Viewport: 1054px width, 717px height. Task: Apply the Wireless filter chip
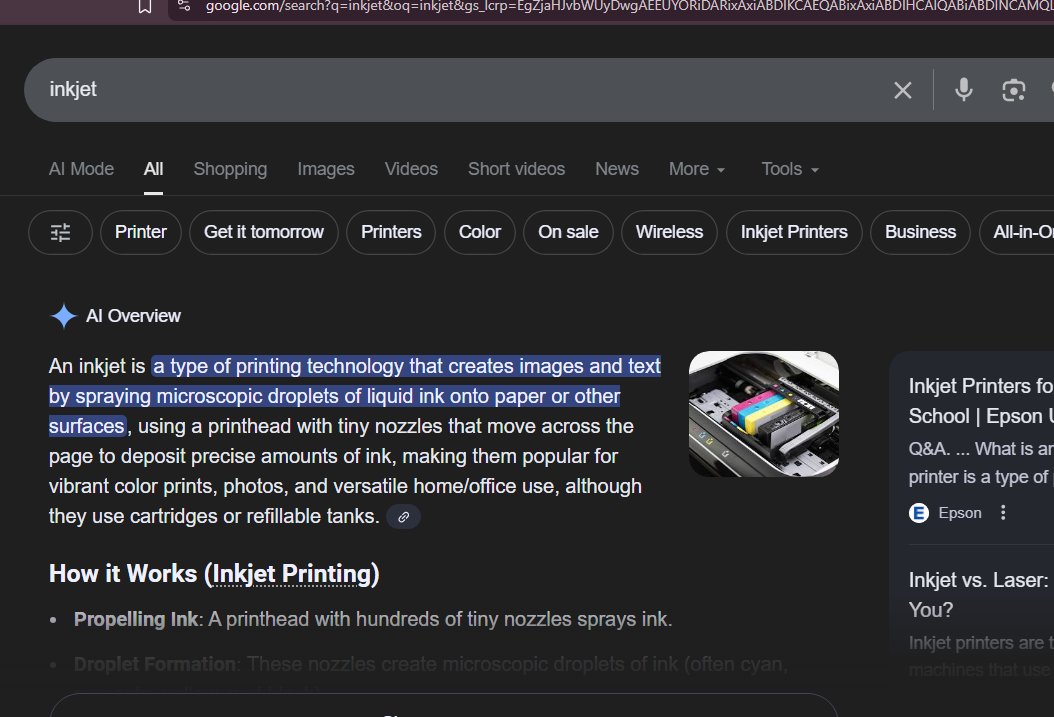tap(670, 233)
